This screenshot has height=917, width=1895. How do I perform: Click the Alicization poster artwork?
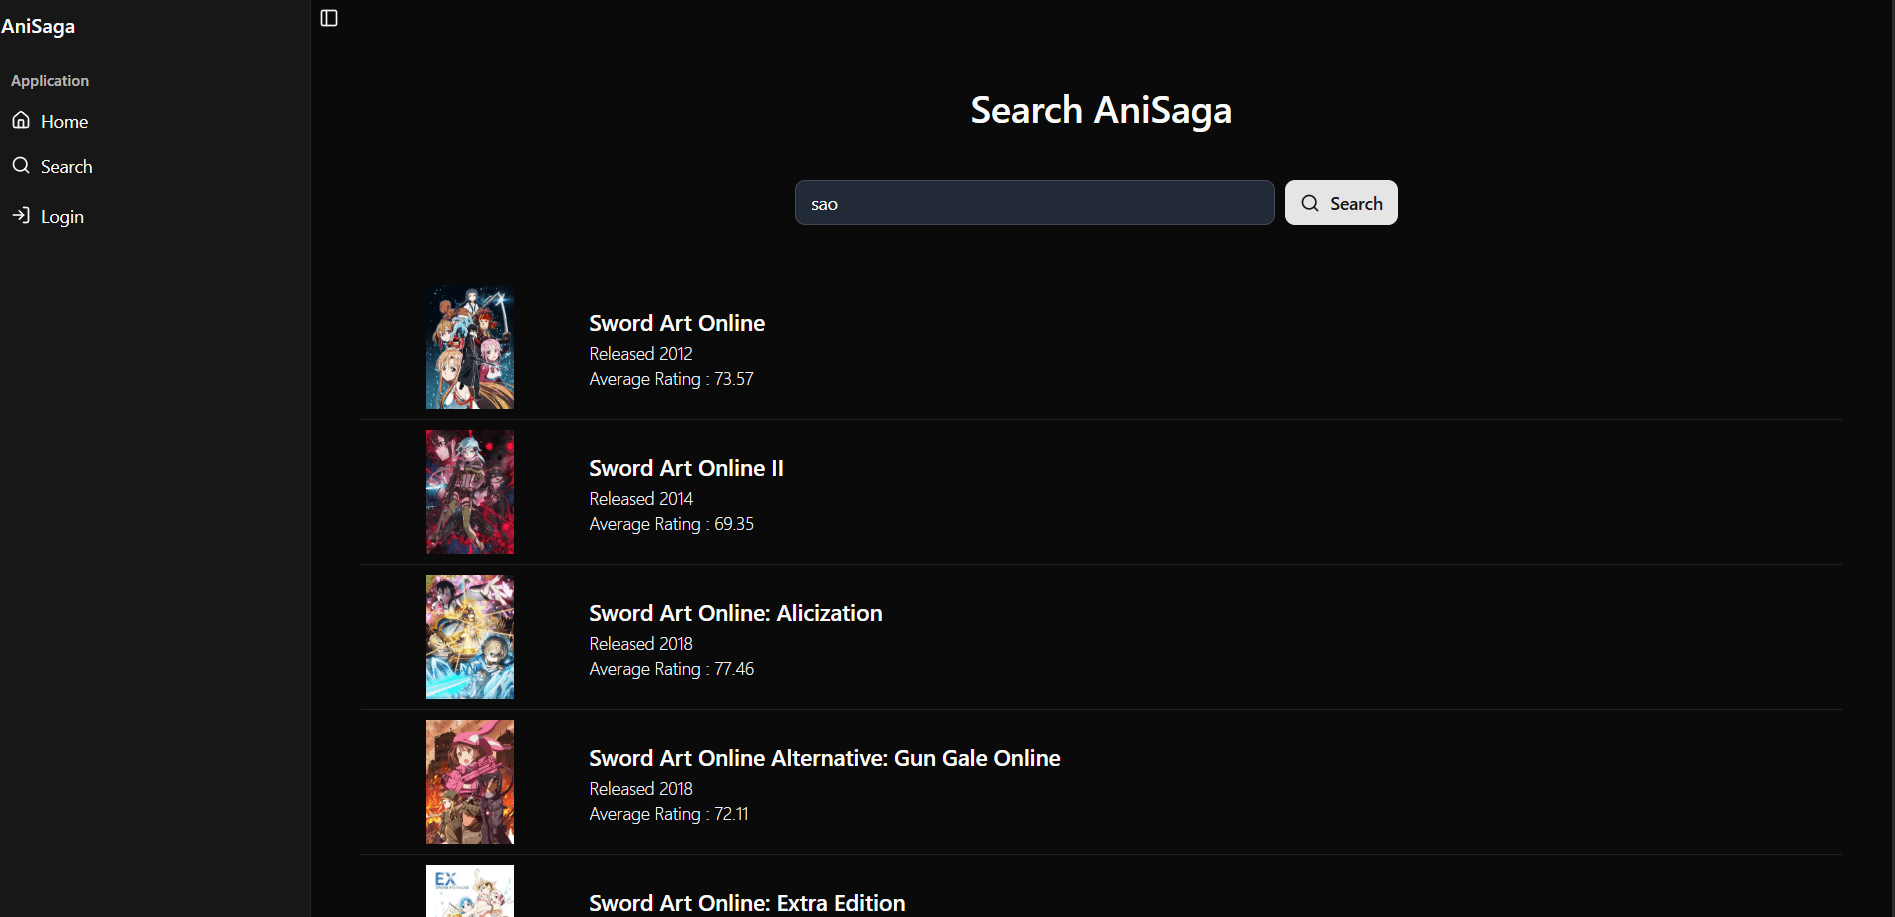pos(469,636)
